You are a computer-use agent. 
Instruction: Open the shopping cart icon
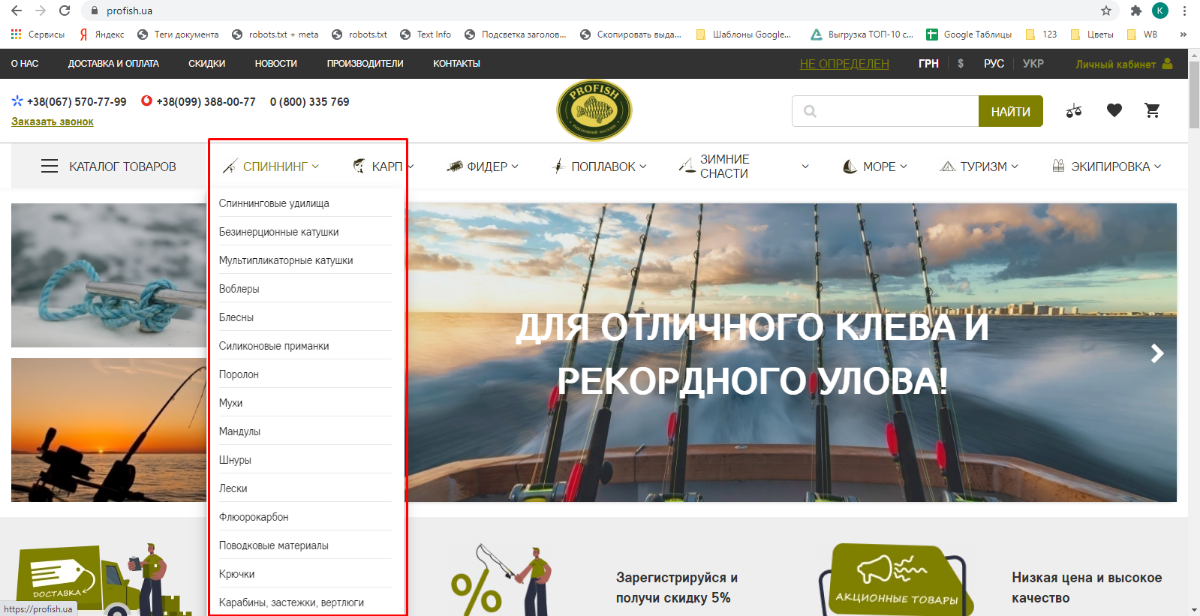point(1153,111)
